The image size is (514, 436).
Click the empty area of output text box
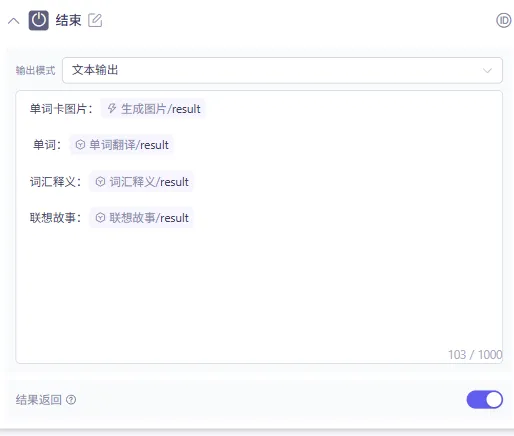[x=259, y=290]
